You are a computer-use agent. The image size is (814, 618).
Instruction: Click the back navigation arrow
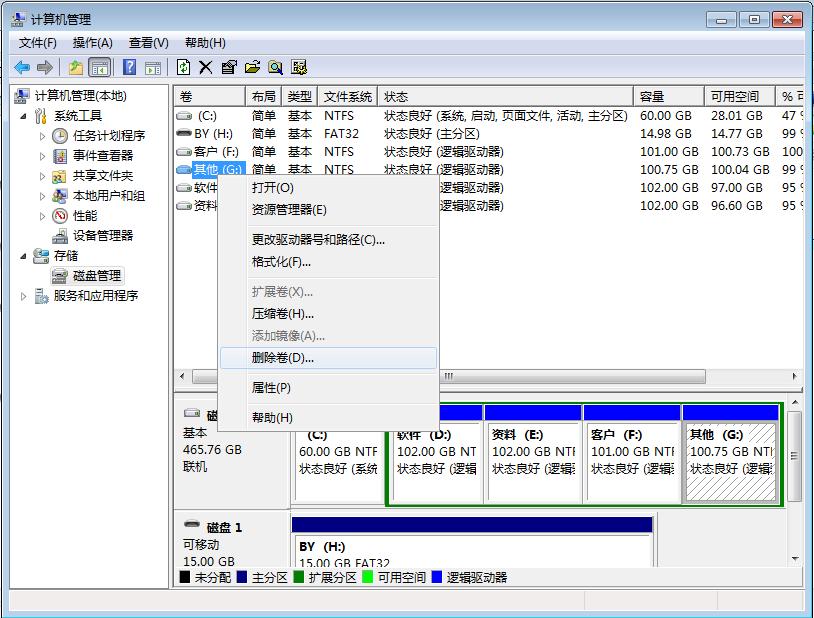tap(22, 67)
